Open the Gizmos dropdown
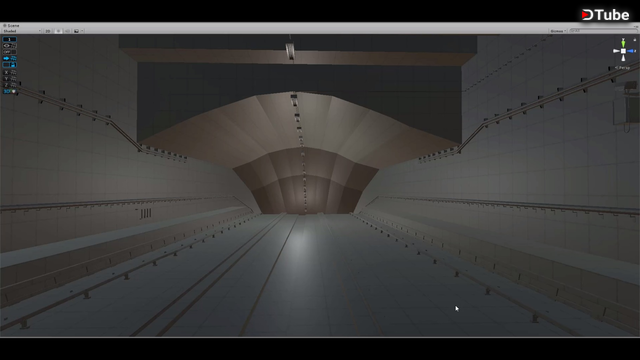 pyautogui.click(x=558, y=31)
